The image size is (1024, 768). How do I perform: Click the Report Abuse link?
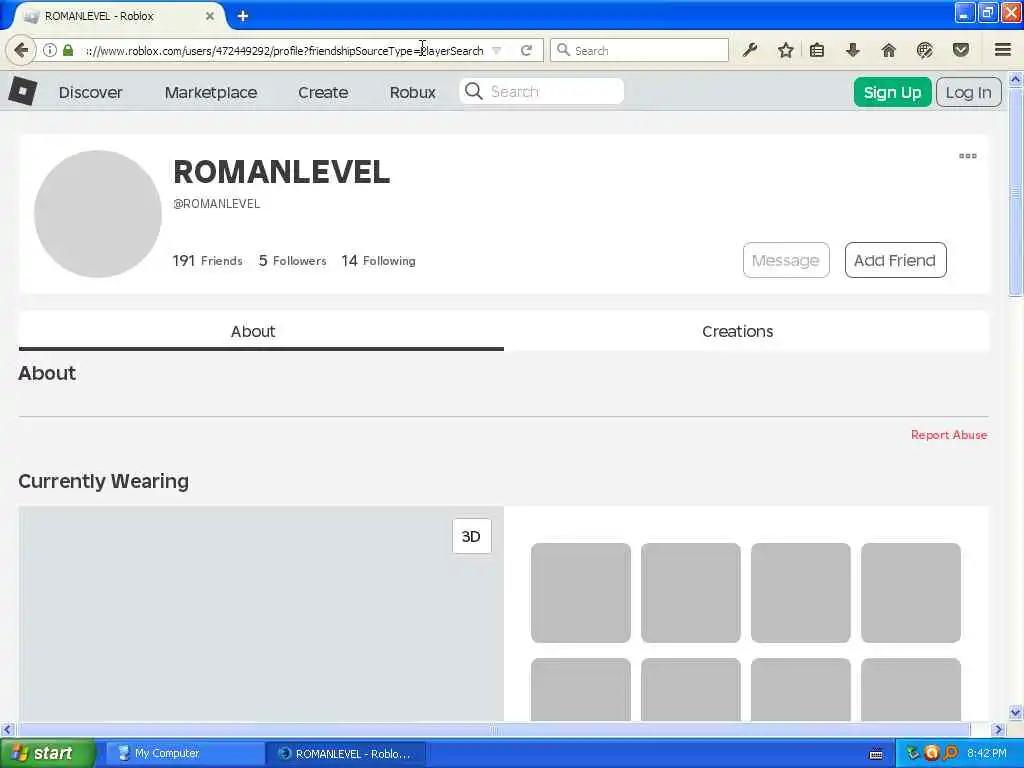coord(949,435)
